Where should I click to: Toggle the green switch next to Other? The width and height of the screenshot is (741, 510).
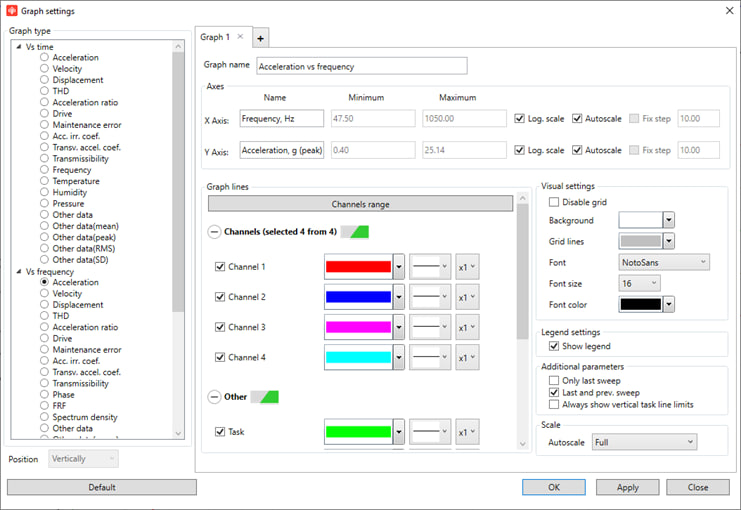[x=265, y=397]
